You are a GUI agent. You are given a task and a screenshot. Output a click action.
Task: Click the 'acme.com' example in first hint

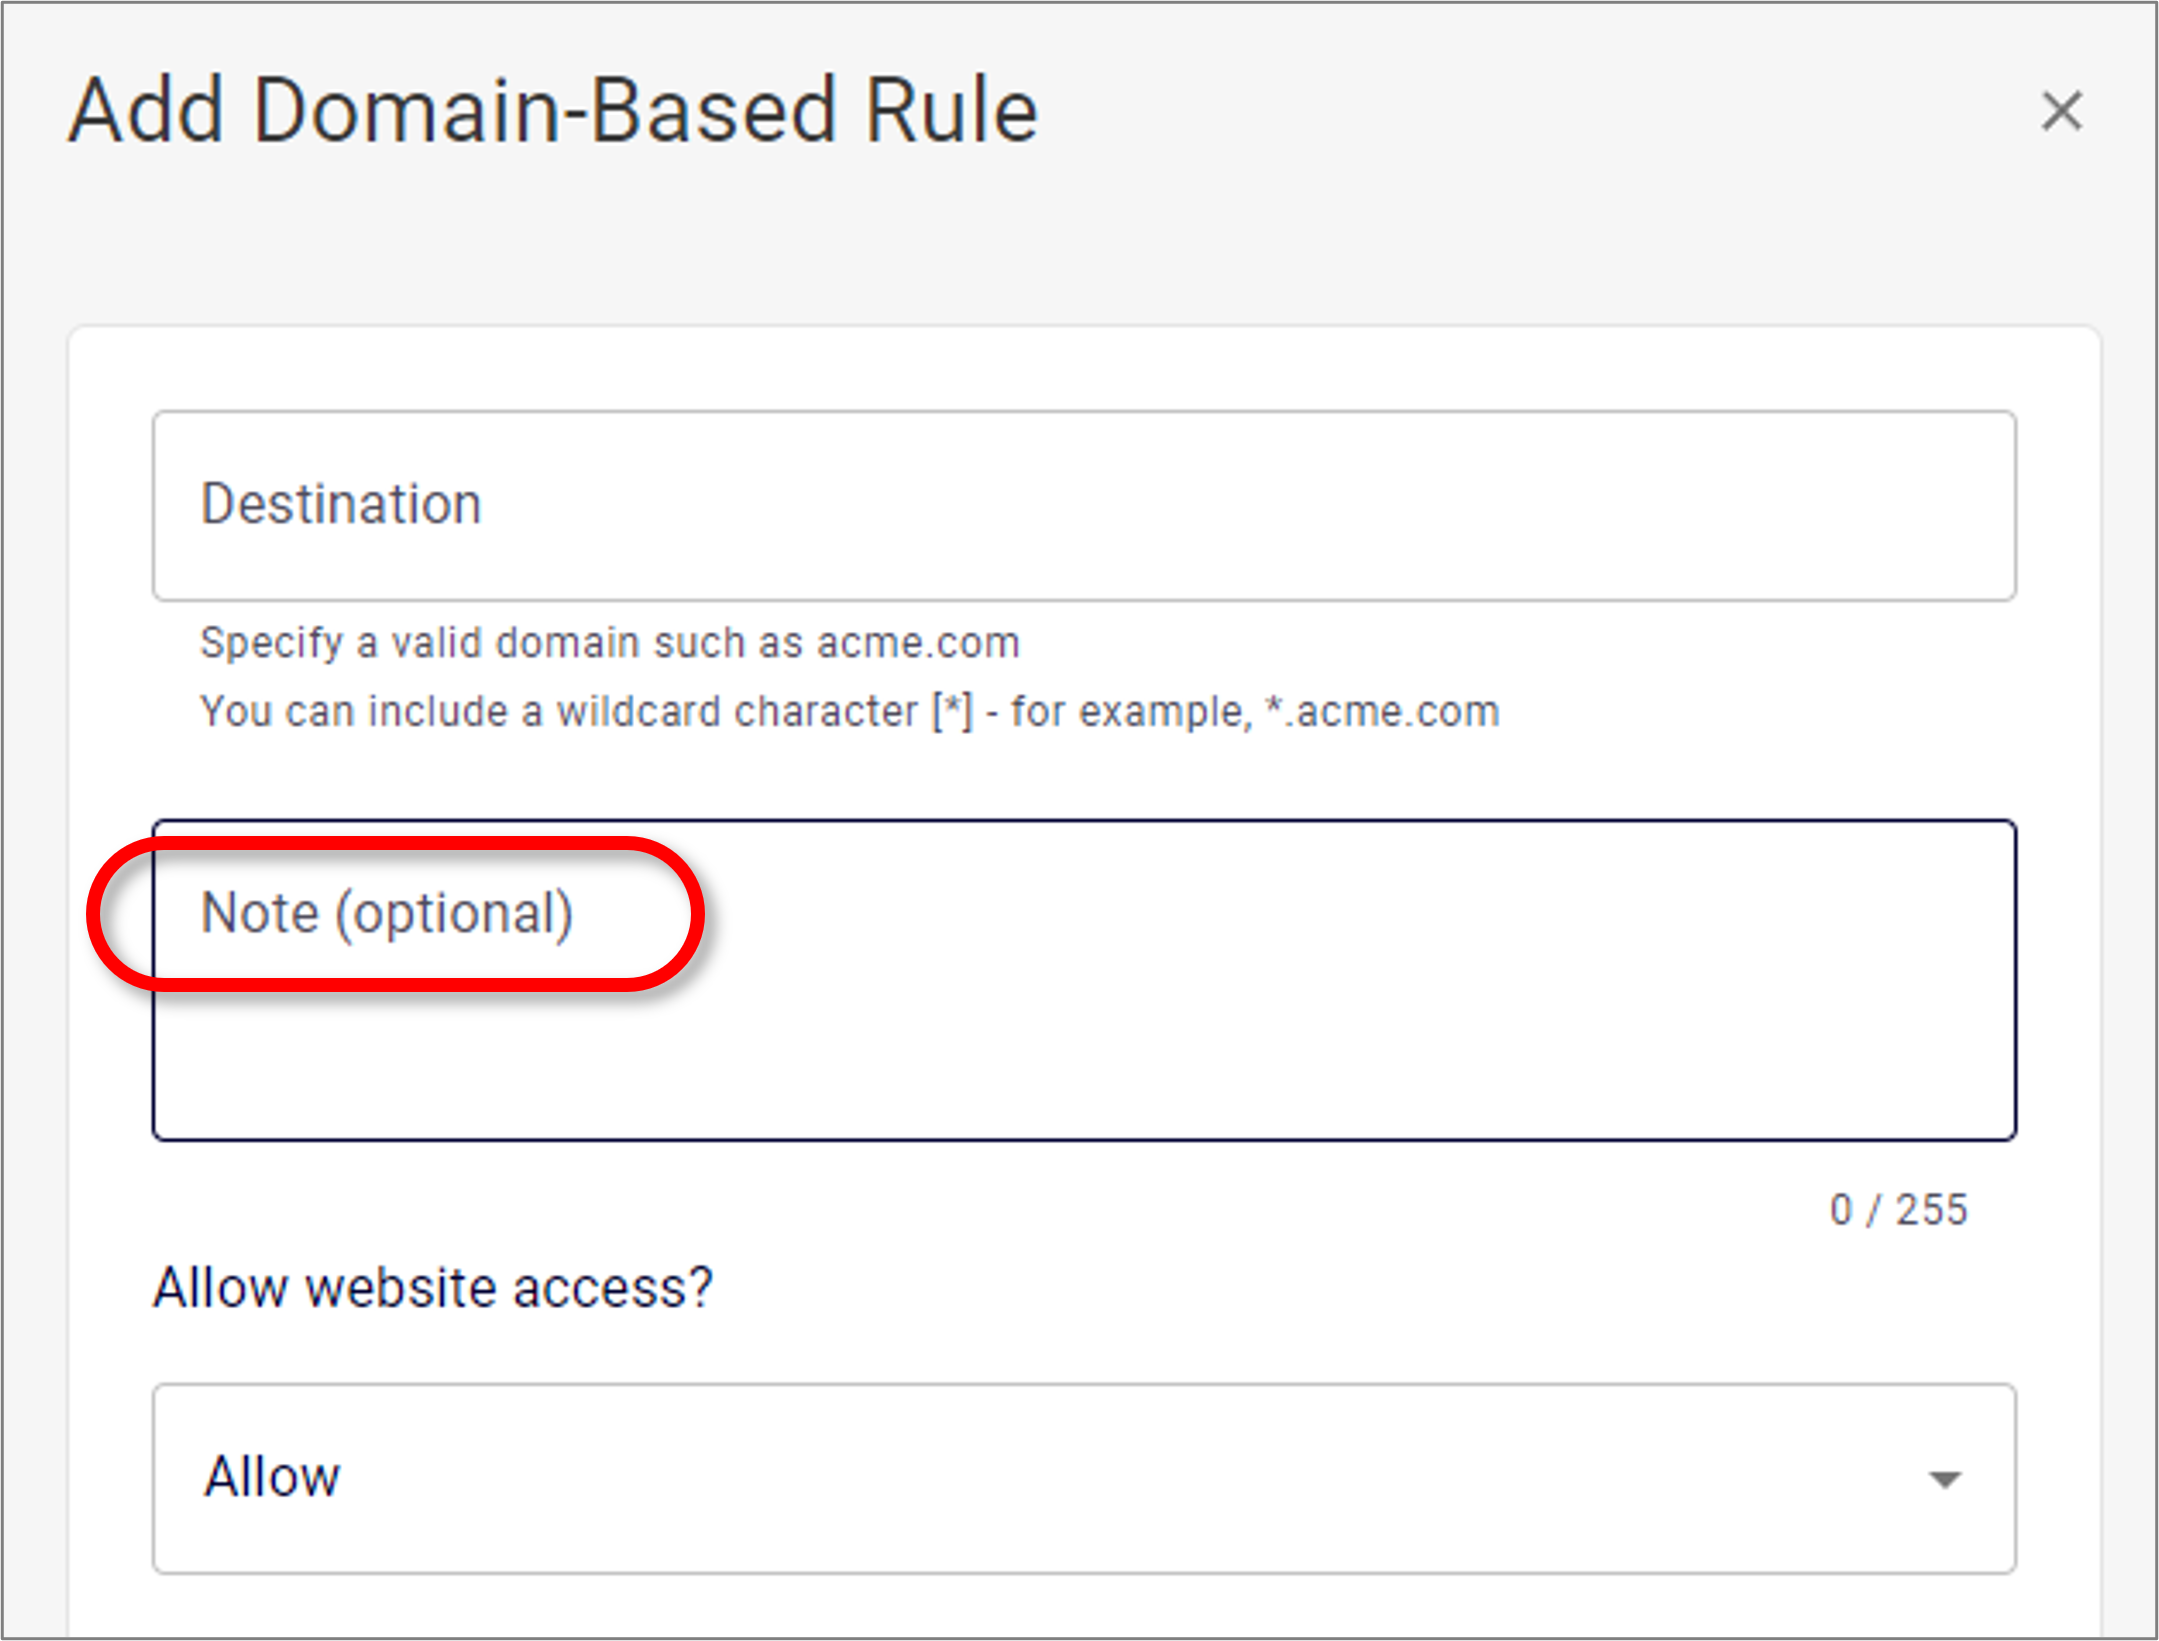point(918,643)
